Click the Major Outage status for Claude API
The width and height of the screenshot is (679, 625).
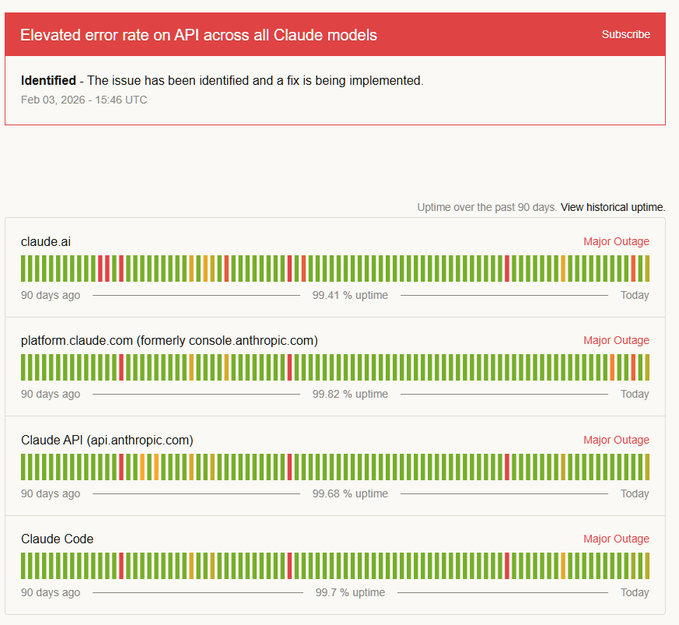[x=616, y=440]
